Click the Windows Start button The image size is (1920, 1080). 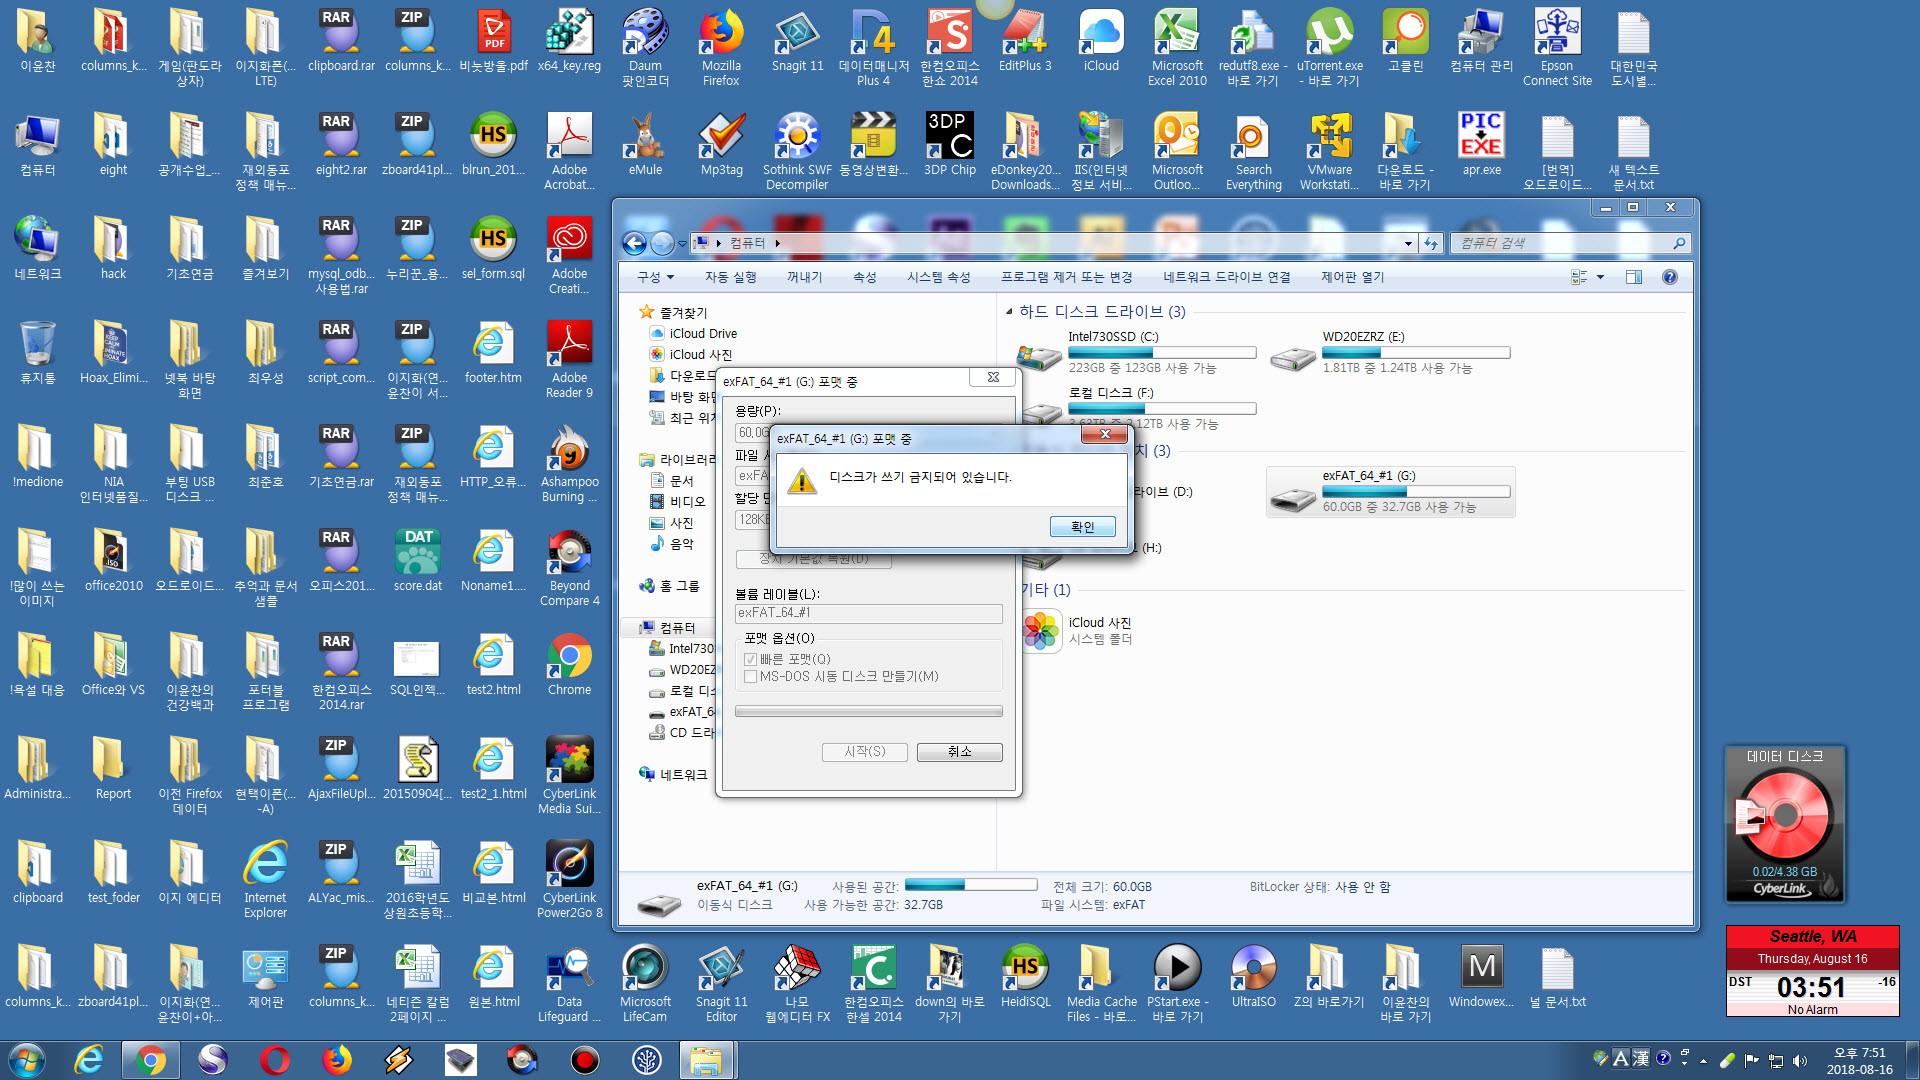(x=27, y=1059)
